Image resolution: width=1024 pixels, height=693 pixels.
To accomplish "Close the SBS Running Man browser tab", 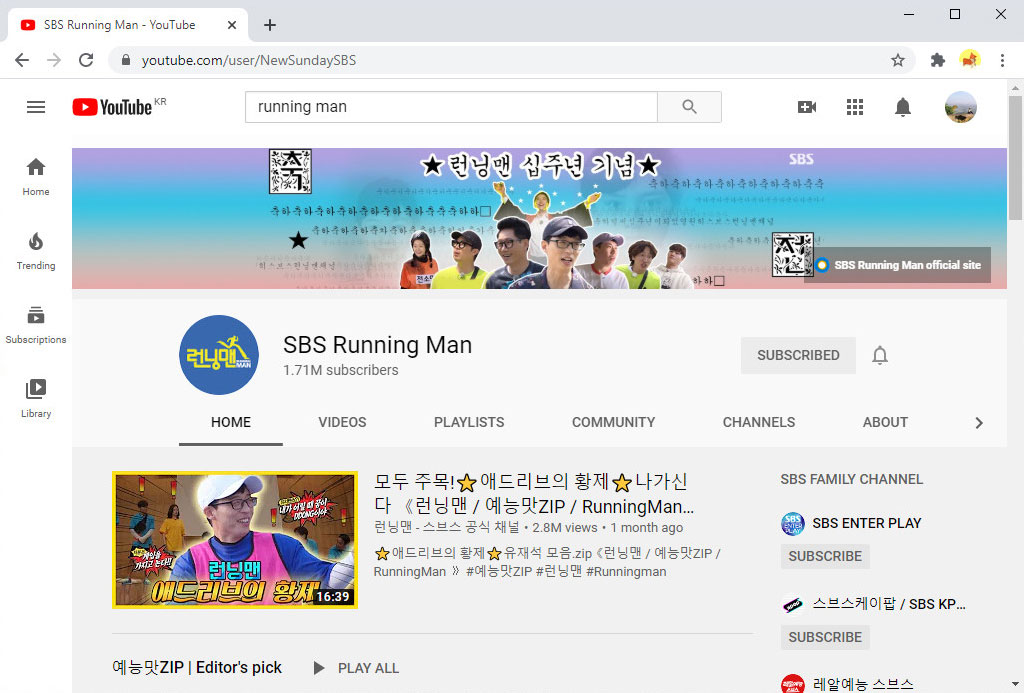I will [232, 25].
